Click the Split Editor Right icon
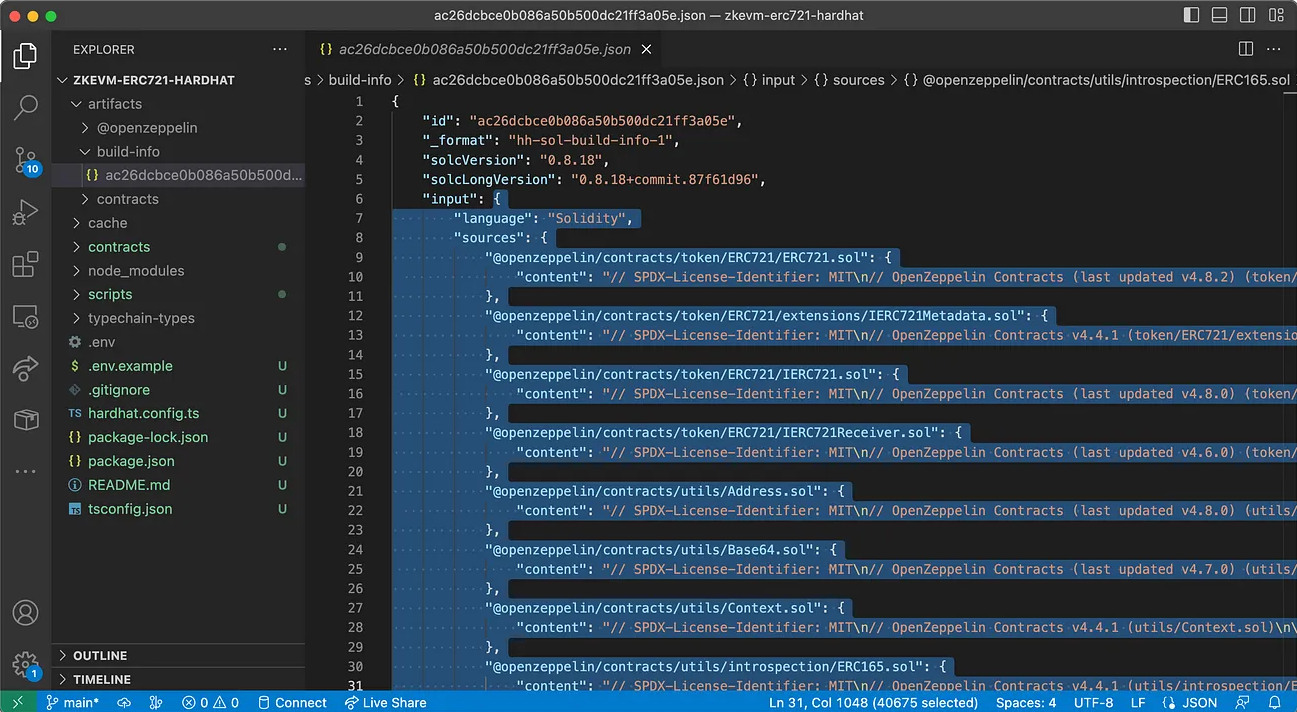Screen dimensions: 1297x712 (x=1245, y=49)
